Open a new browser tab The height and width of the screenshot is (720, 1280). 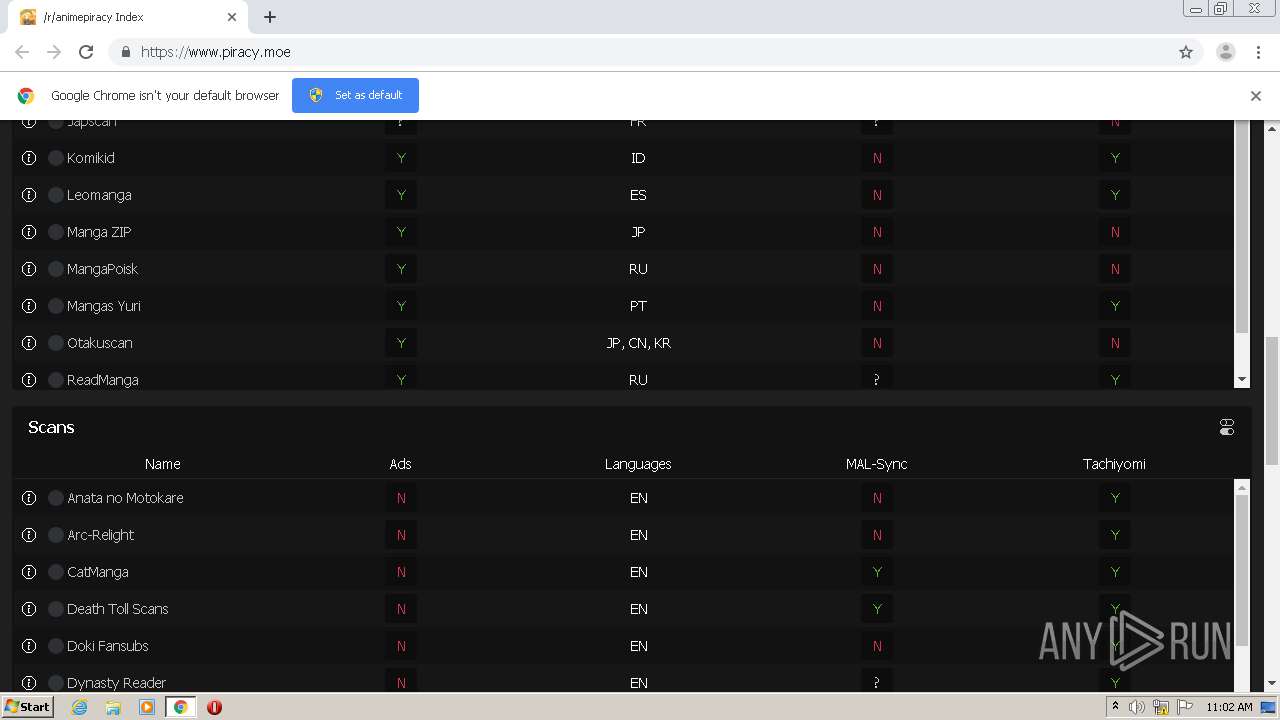[x=270, y=17]
